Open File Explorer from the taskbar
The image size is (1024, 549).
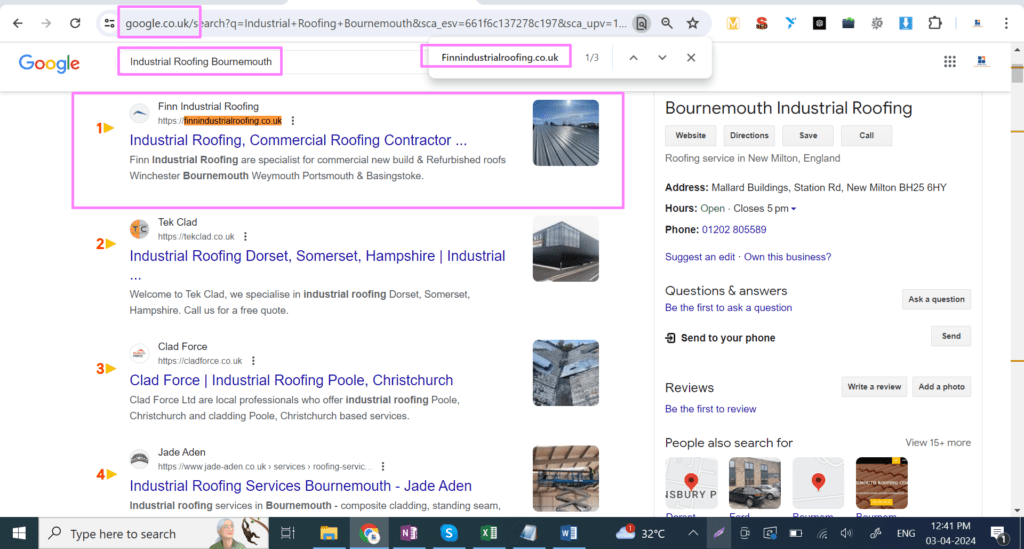[328, 533]
